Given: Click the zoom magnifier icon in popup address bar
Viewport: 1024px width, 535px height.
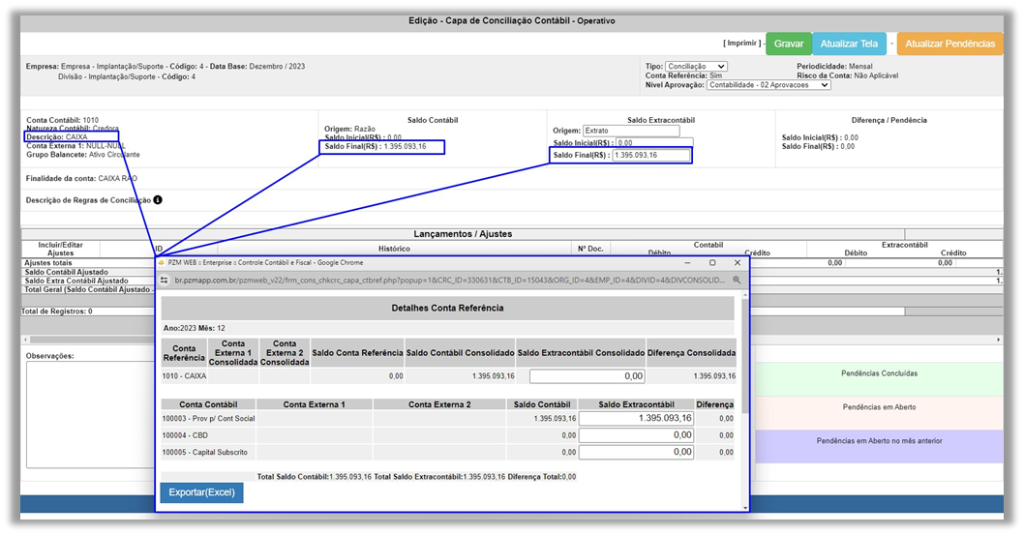Looking at the screenshot, I should (737, 281).
